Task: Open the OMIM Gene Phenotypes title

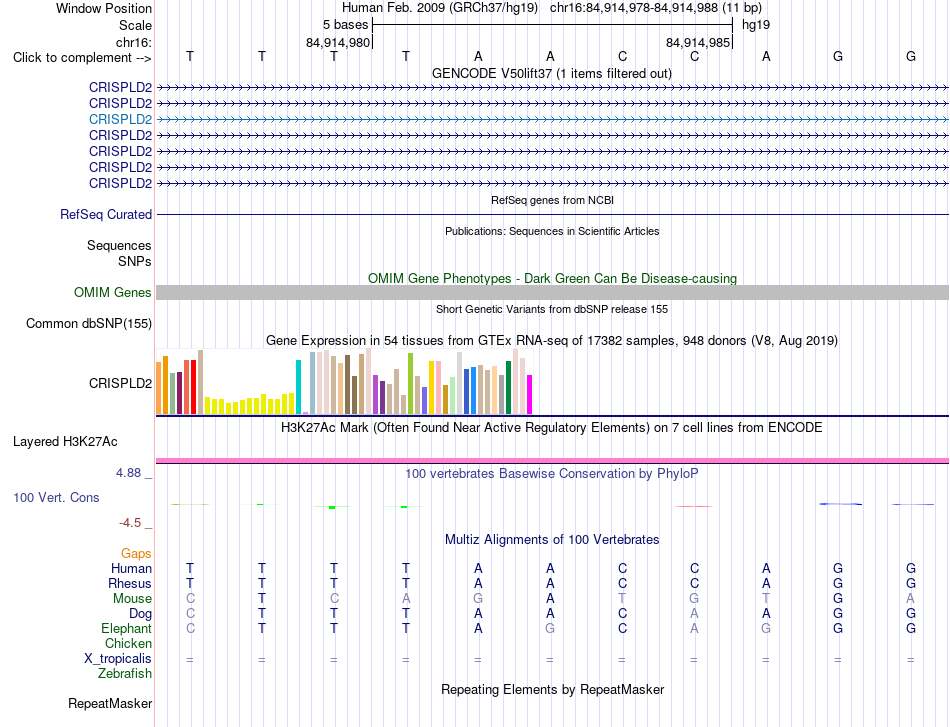Action: pyautogui.click(x=552, y=278)
